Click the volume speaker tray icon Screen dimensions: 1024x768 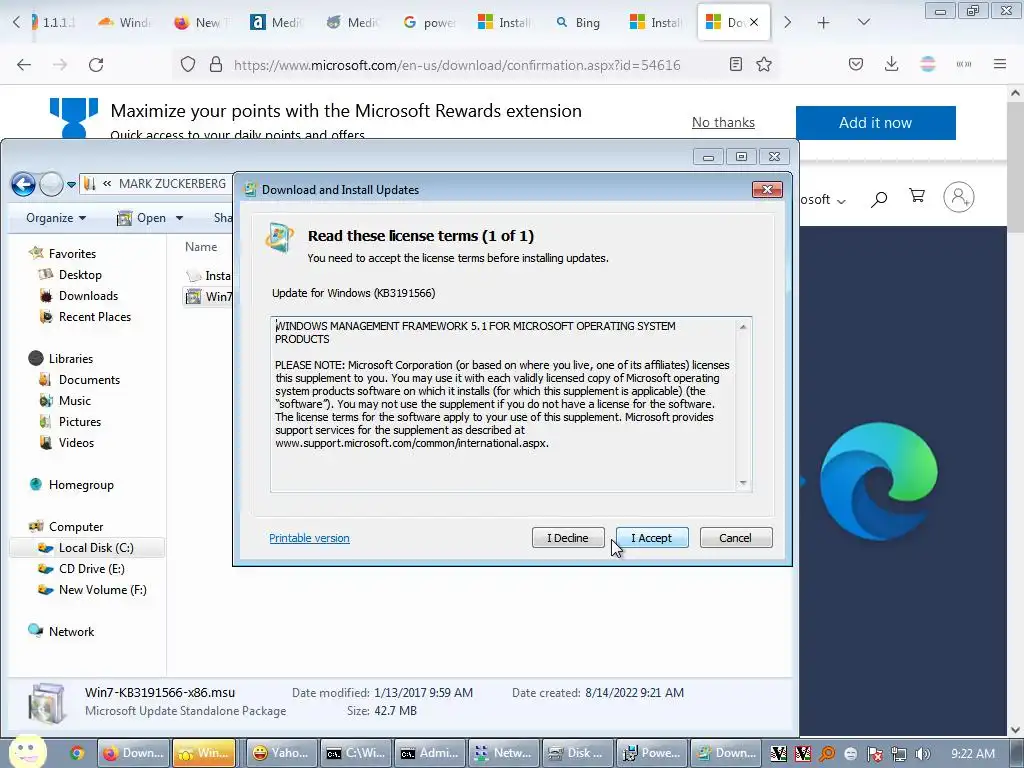click(x=923, y=754)
